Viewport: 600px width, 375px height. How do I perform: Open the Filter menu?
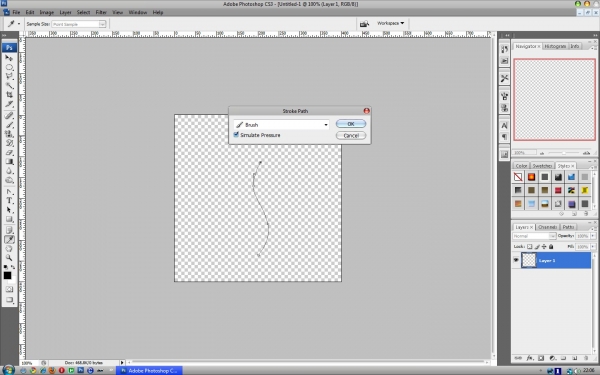tap(101, 12)
